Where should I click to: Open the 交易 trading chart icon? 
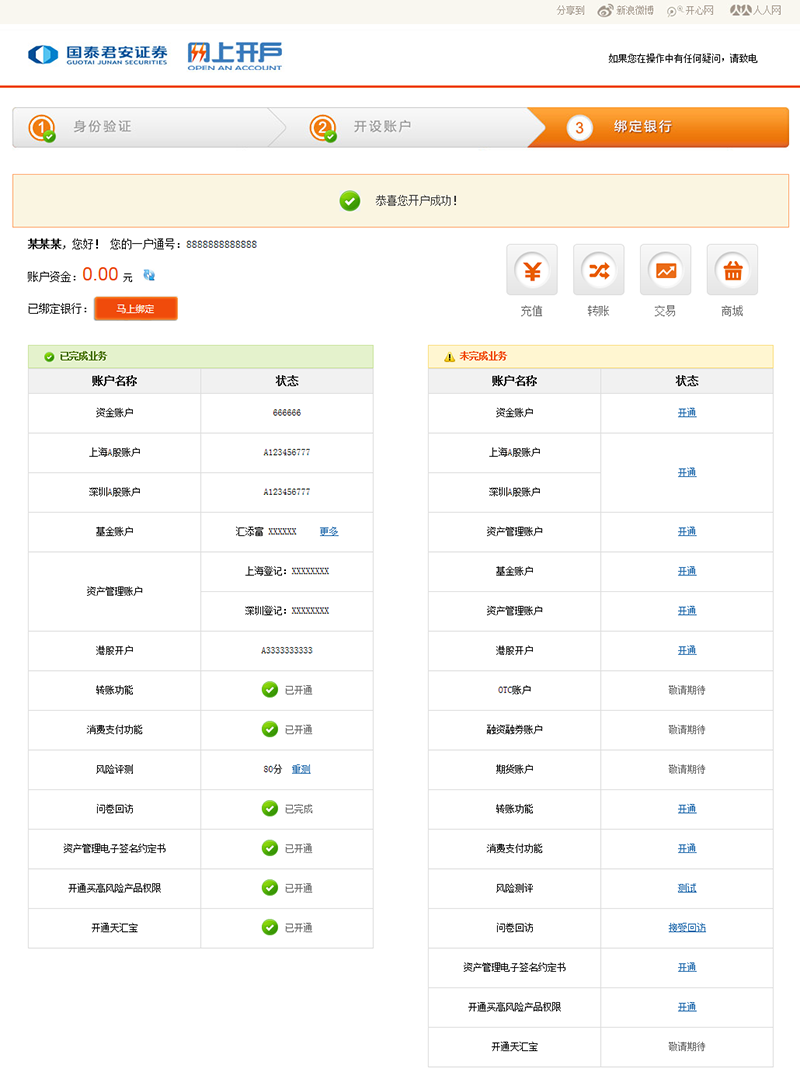(x=665, y=270)
